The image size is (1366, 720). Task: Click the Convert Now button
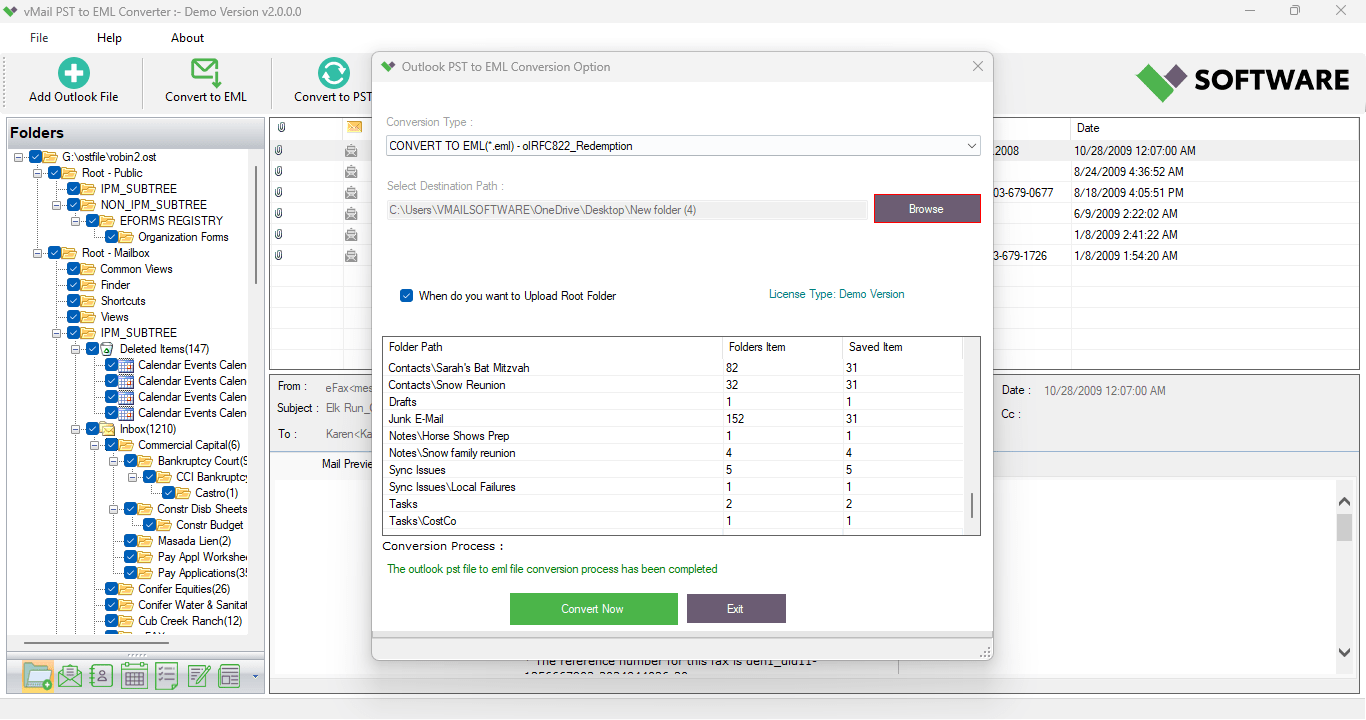(x=593, y=609)
